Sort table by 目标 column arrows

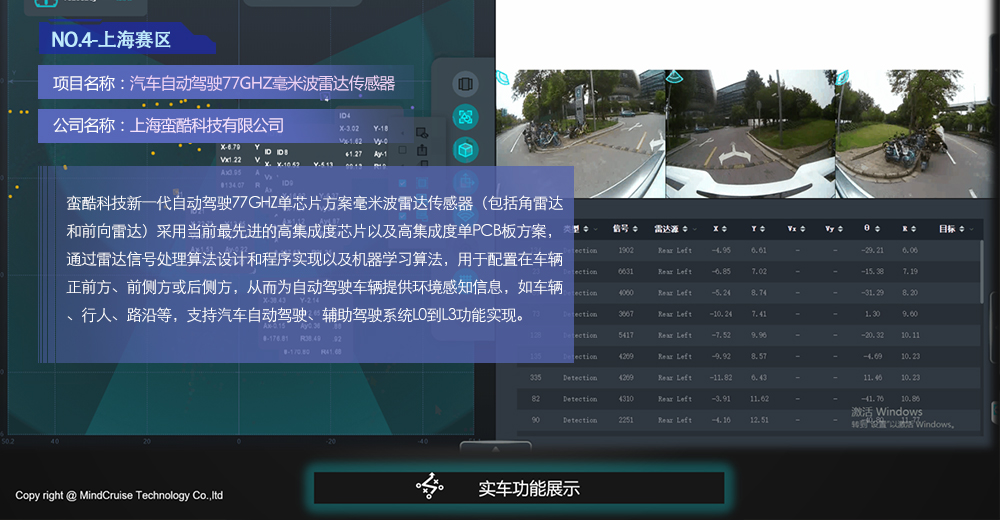click(961, 228)
